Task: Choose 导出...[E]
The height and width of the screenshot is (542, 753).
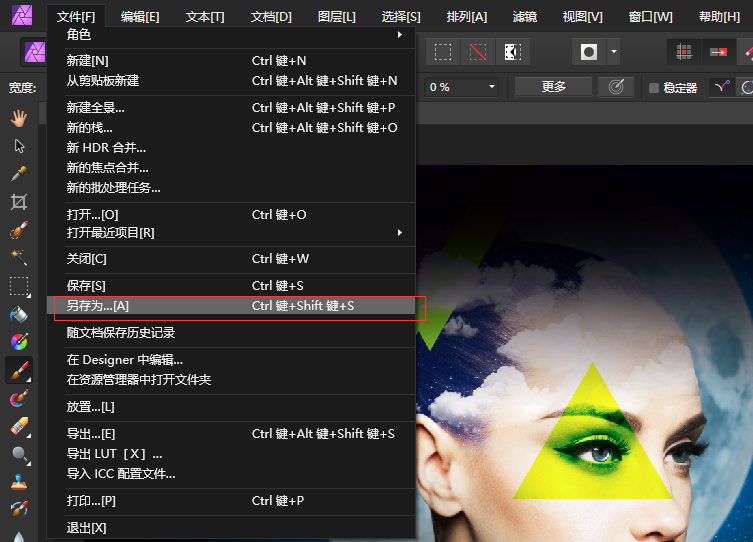Action: pos(231,434)
